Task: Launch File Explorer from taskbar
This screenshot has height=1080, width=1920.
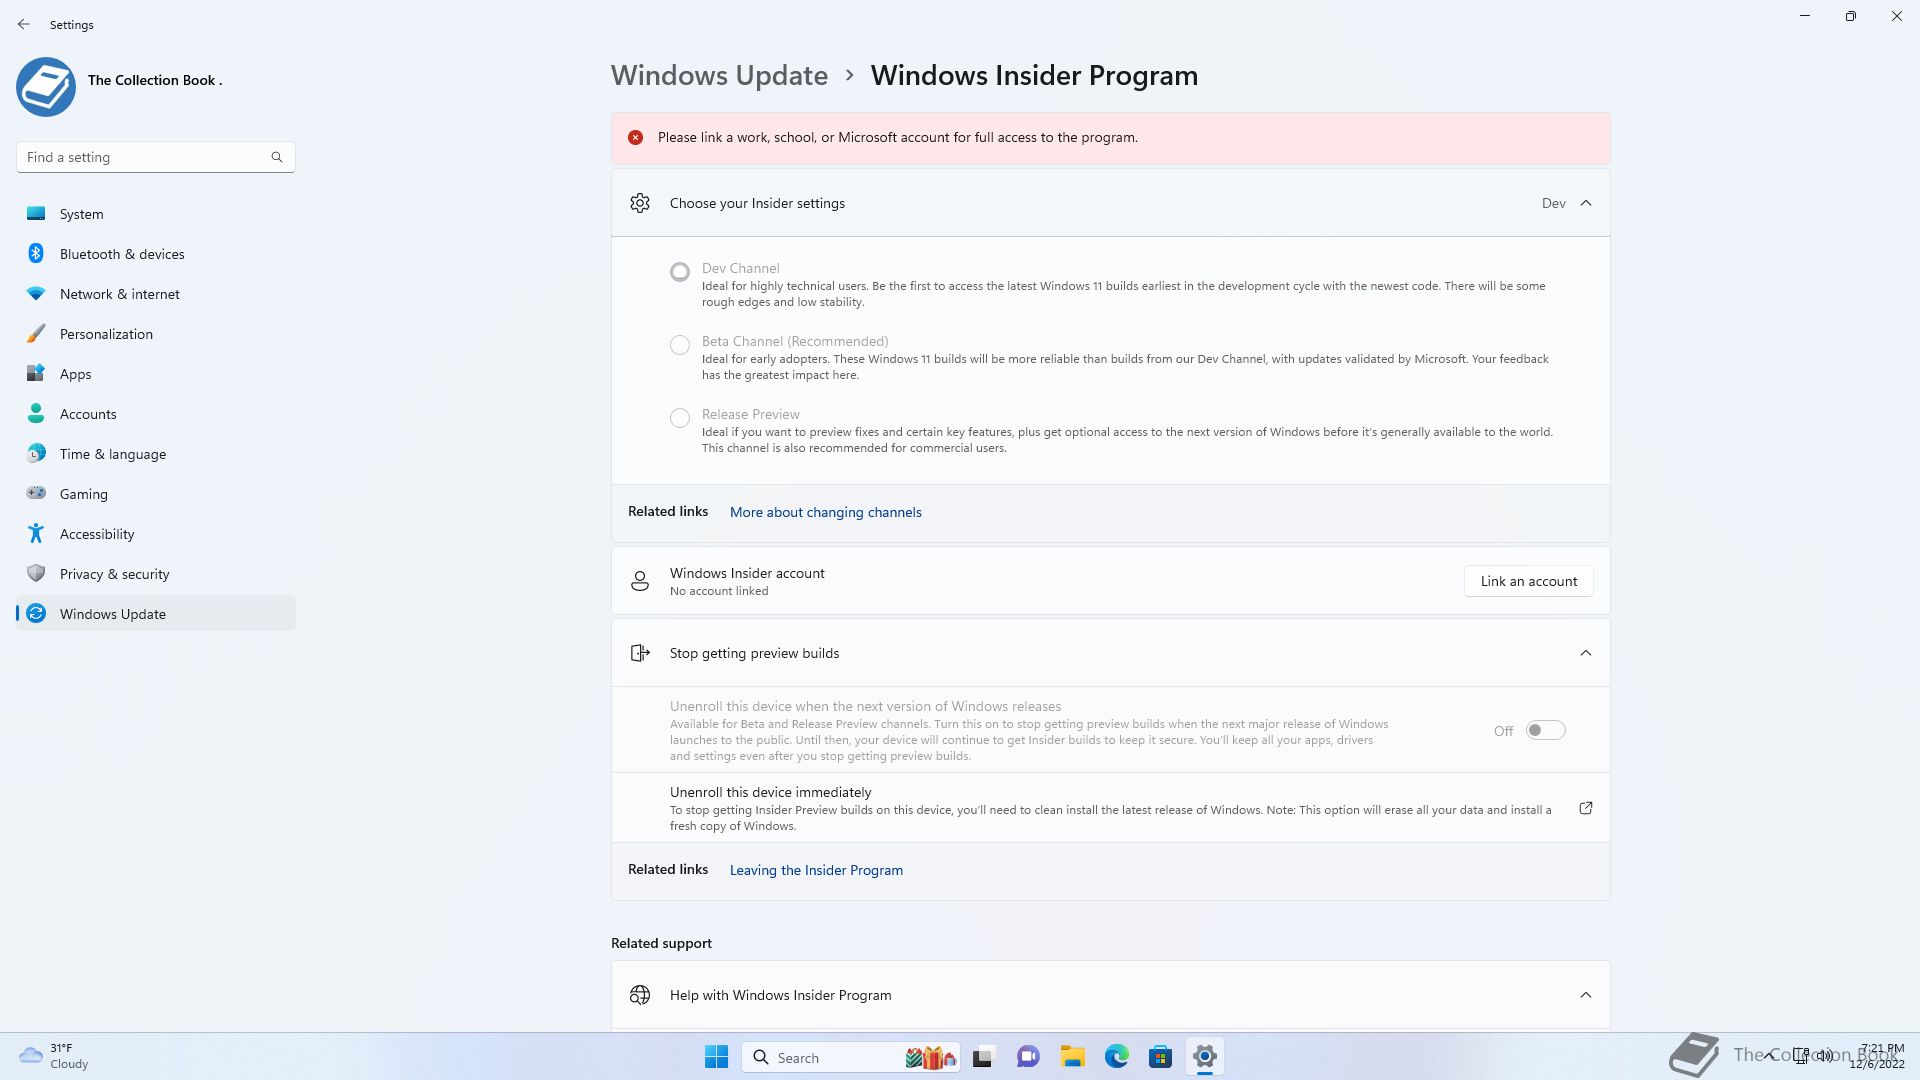Action: point(1073,1057)
